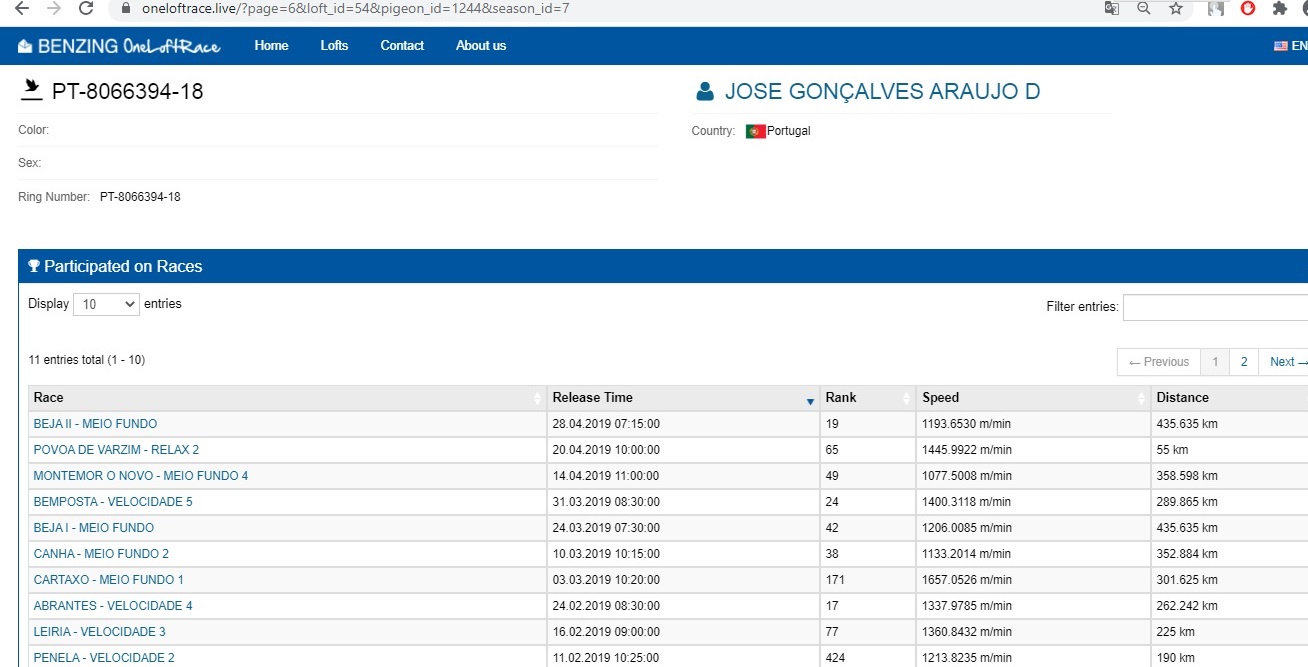Sort the table by Rank column

pyautogui.click(x=867, y=398)
